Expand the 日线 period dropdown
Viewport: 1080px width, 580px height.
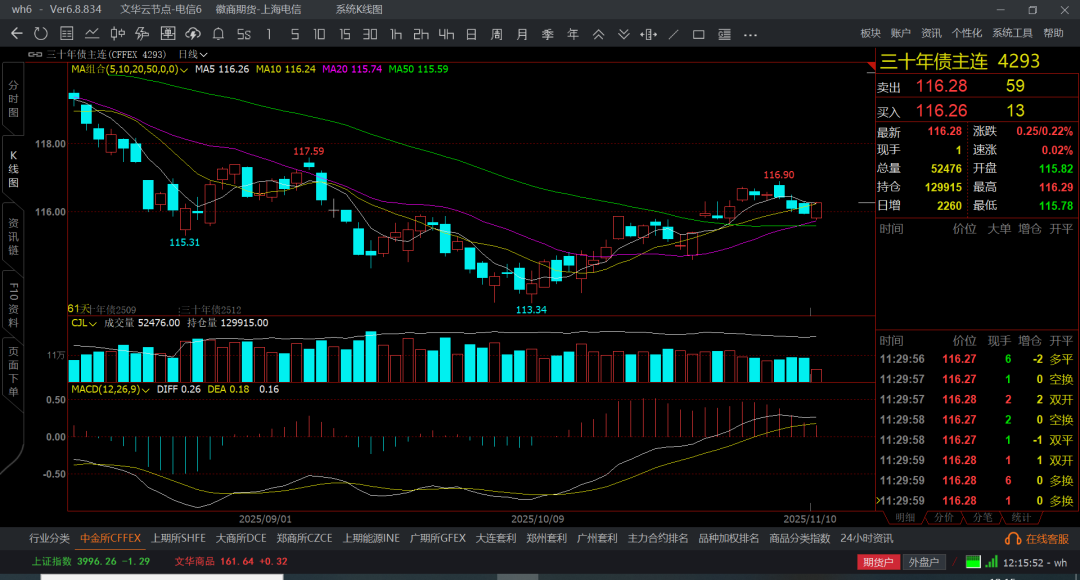[x=193, y=54]
